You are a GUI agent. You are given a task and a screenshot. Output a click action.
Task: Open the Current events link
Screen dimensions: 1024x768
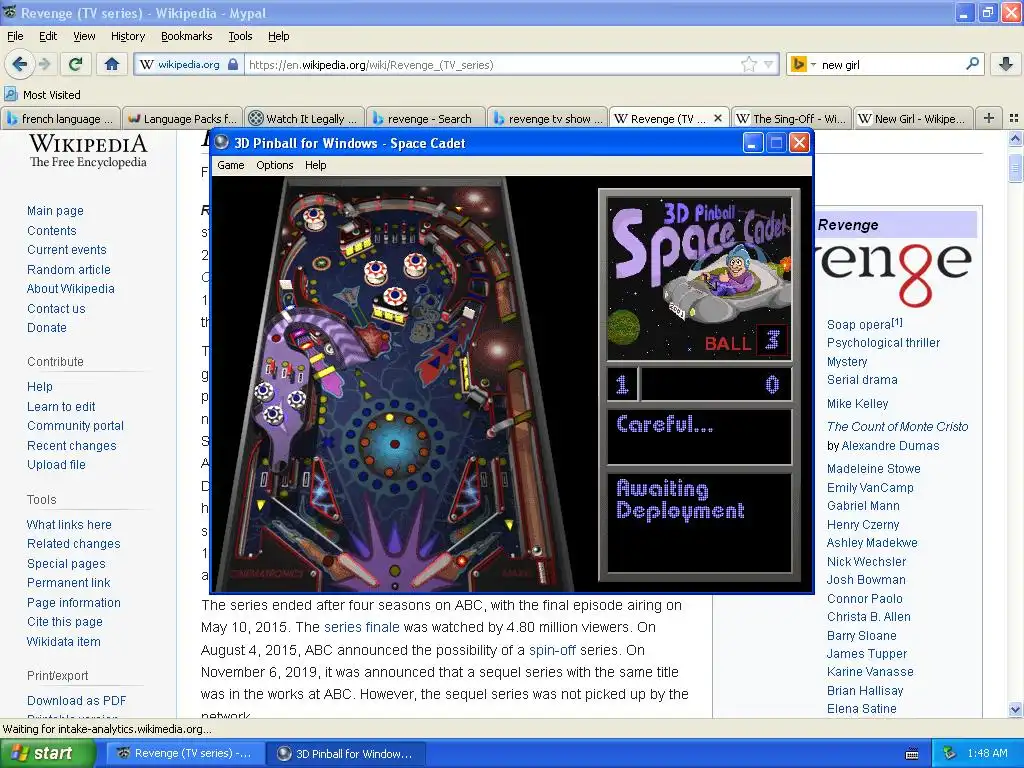(x=67, y=249)
